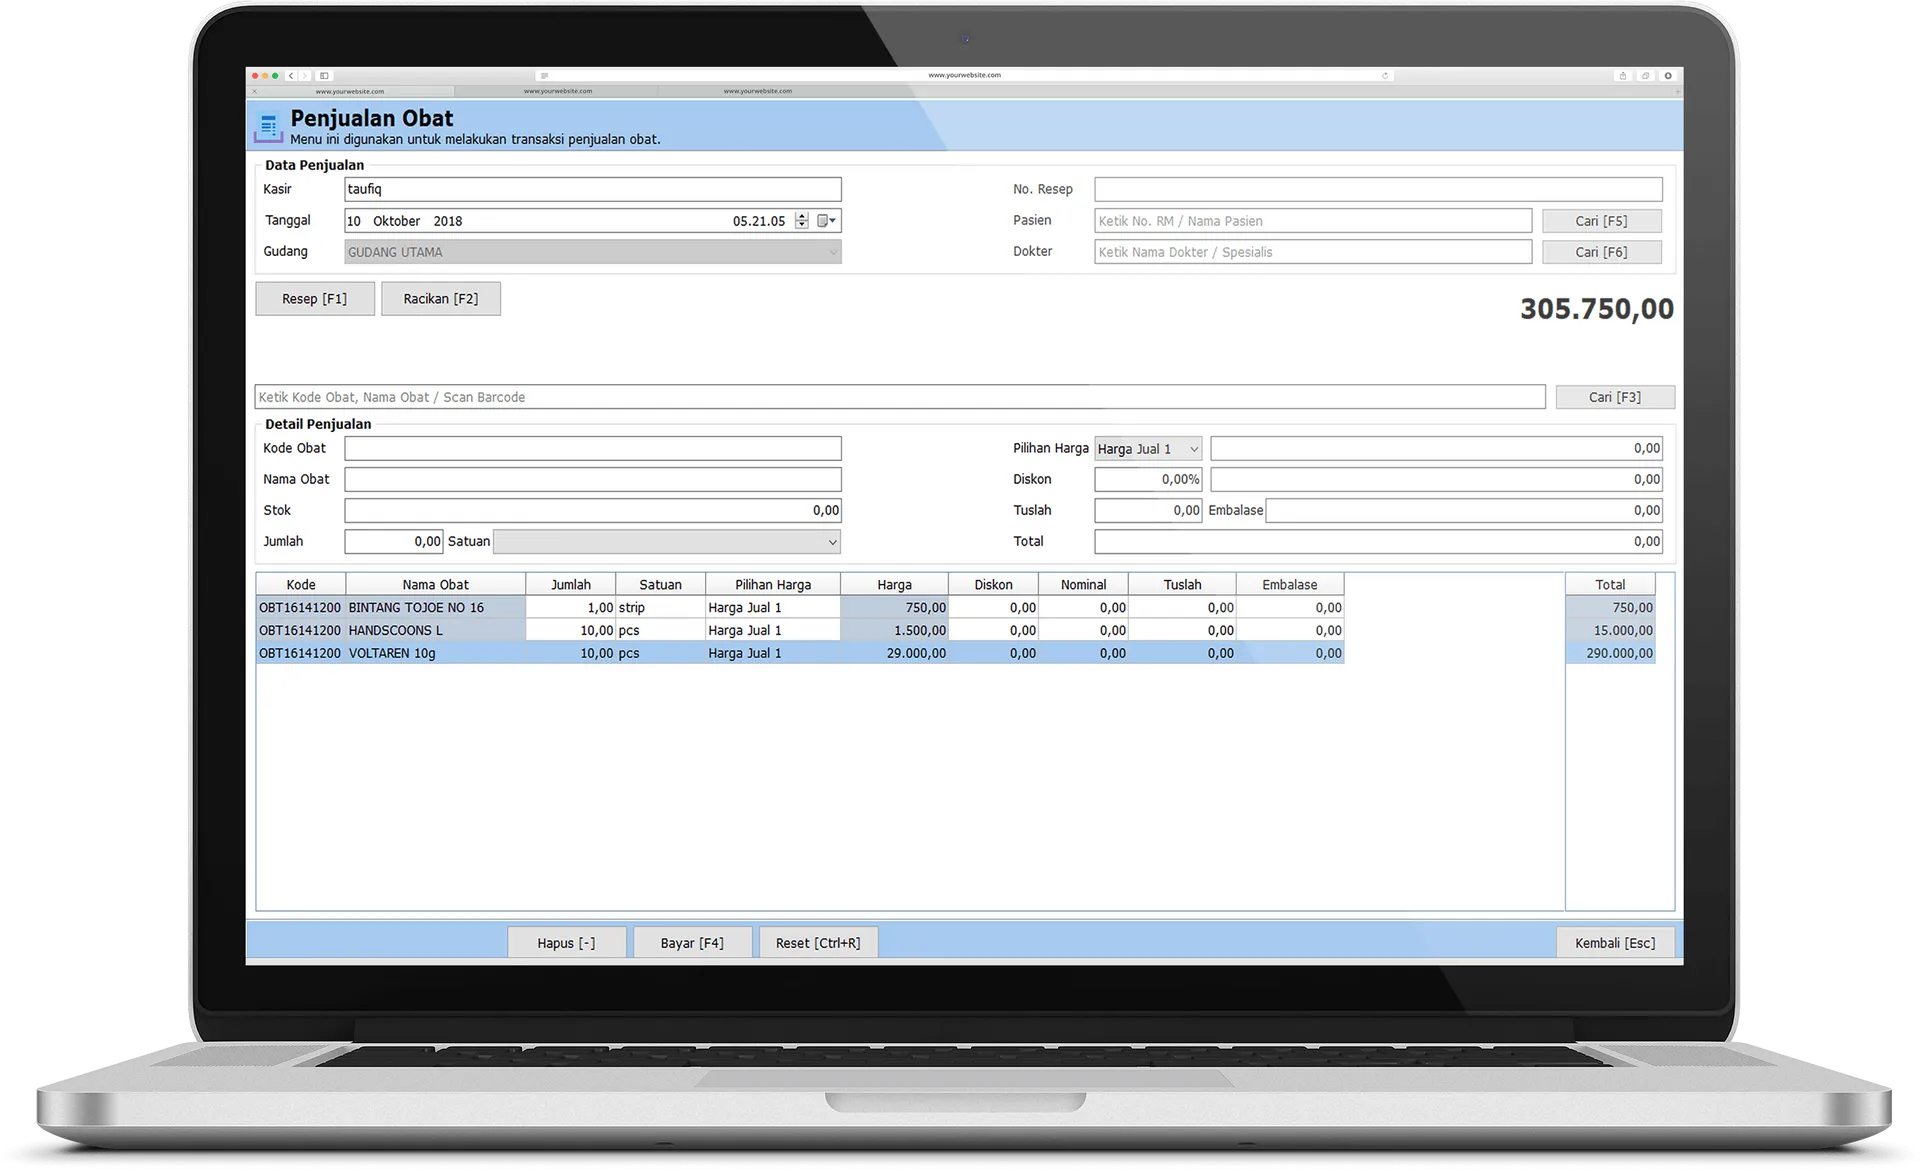Click the 1.500,00 price cell
Viewport: 1920px width, 1169px height.
894,631
